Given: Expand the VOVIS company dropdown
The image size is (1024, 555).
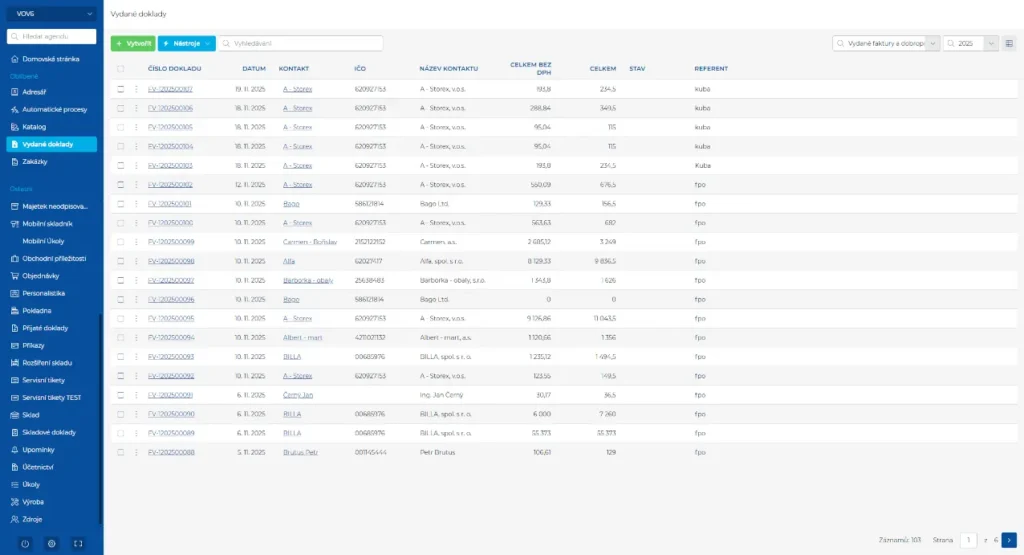Looking at the screenshot, I should tap(90, 14).
